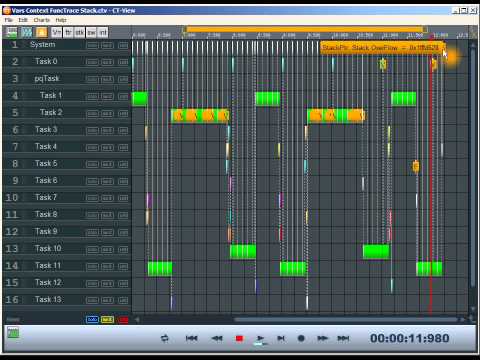This screenshot has height=360, width=480.
Task: Select the Task 7 row label
Action: coord(46,198)
